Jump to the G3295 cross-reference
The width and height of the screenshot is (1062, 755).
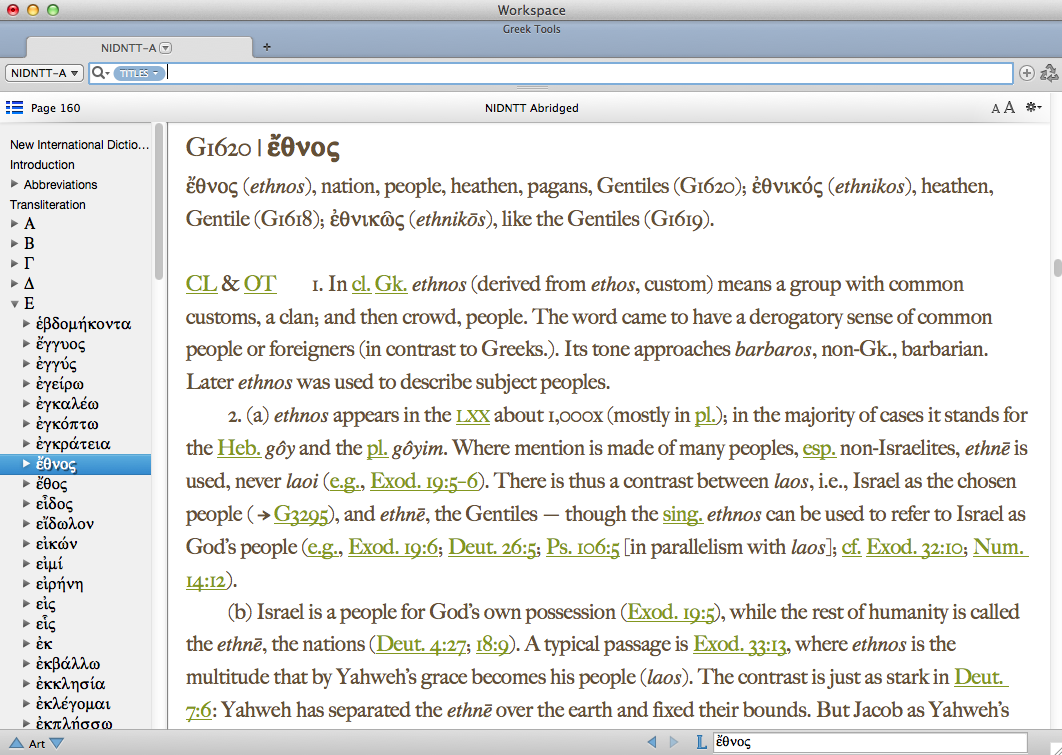(301, 515)
